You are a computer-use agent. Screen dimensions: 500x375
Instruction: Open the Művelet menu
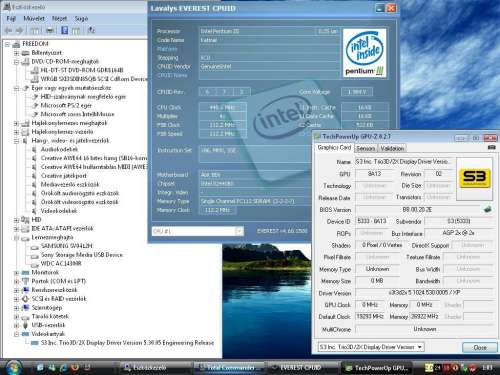click(34, 19)
